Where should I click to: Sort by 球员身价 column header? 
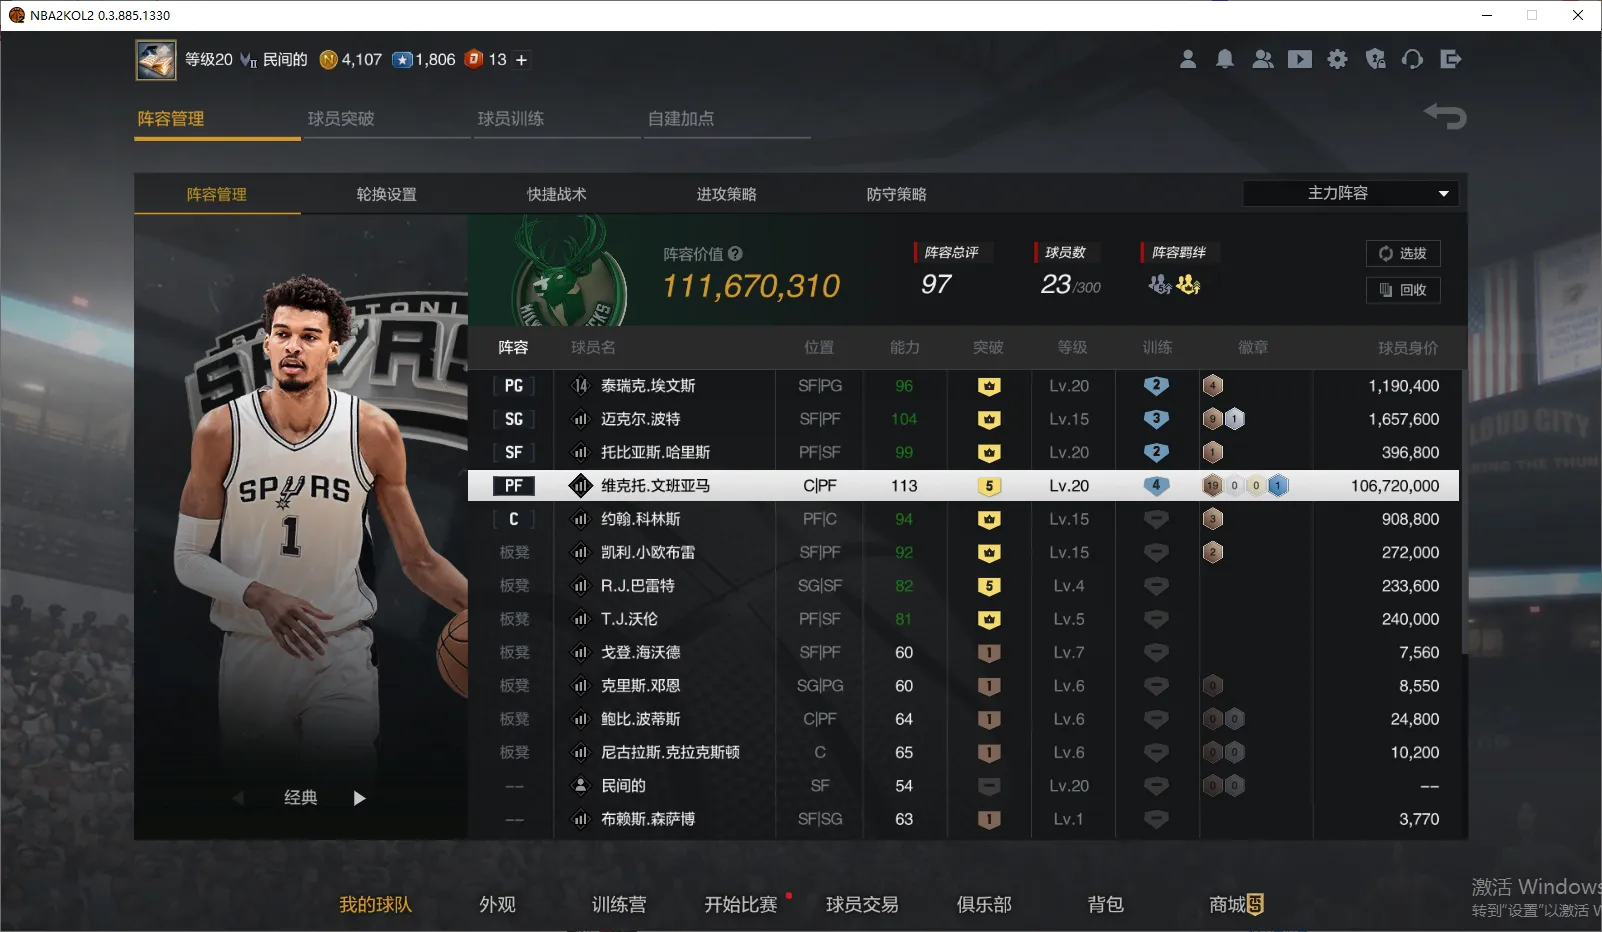coord(1408,348)
